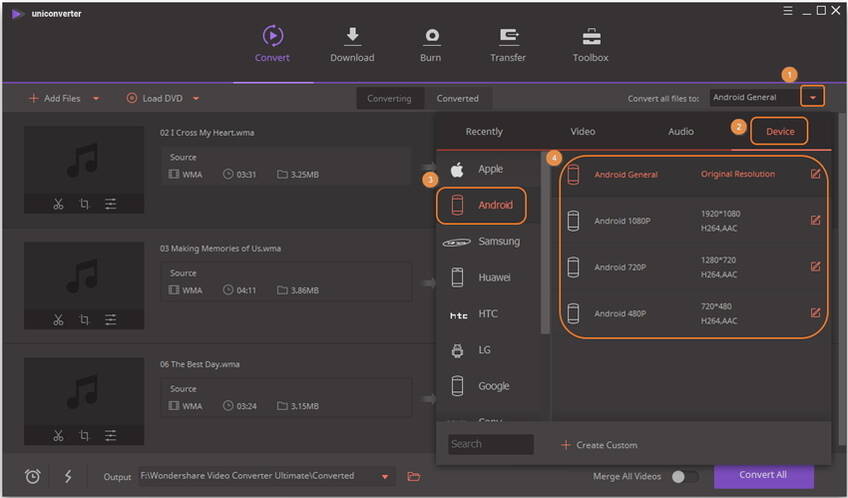Viewport: 848px width, 498px height.
Task: Expand the Output path dropdown
Action: [385, 476]
